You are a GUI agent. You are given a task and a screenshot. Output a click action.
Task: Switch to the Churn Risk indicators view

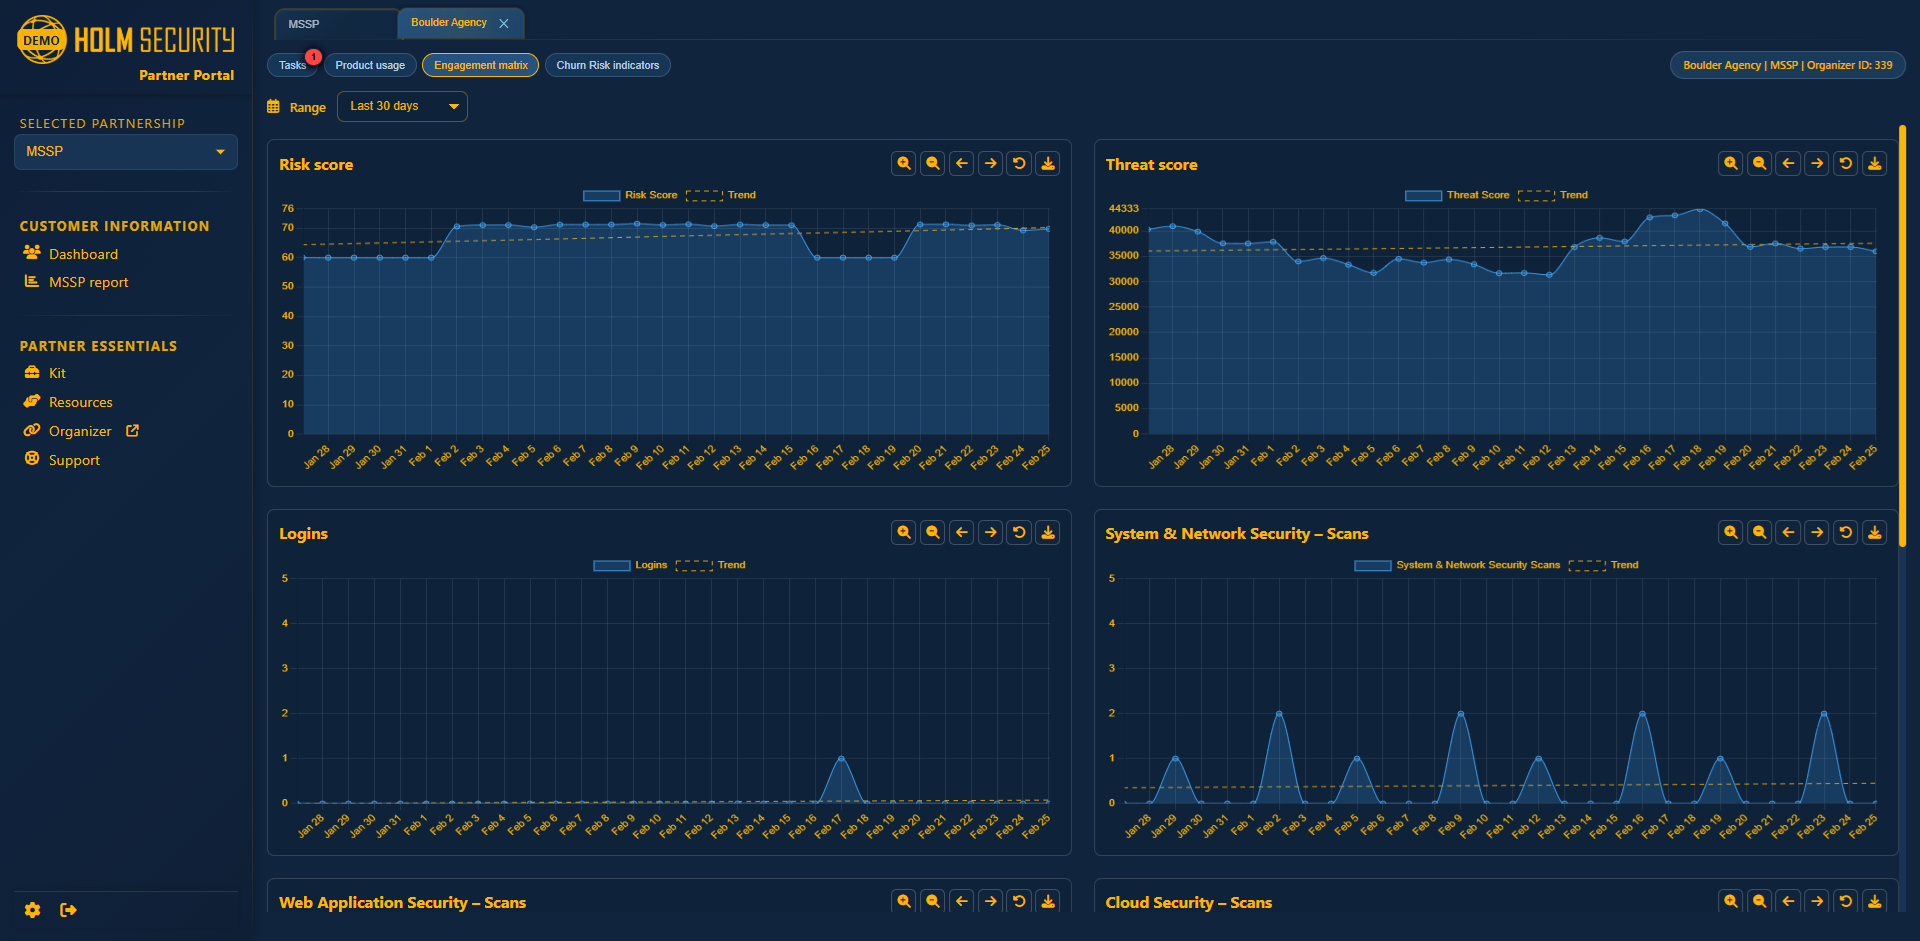coord(607,65)
